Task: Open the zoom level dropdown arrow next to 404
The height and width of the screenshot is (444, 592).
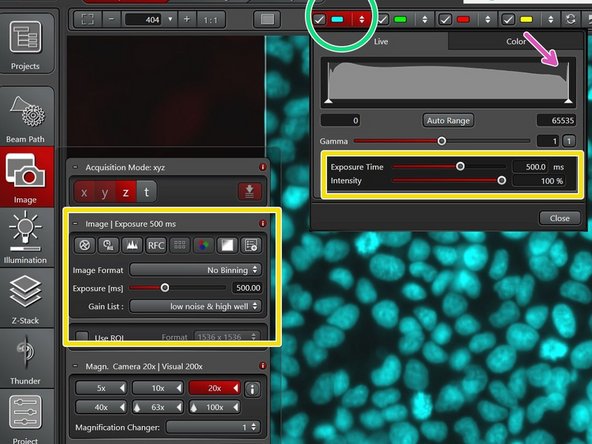Action: tap(170, 19)
